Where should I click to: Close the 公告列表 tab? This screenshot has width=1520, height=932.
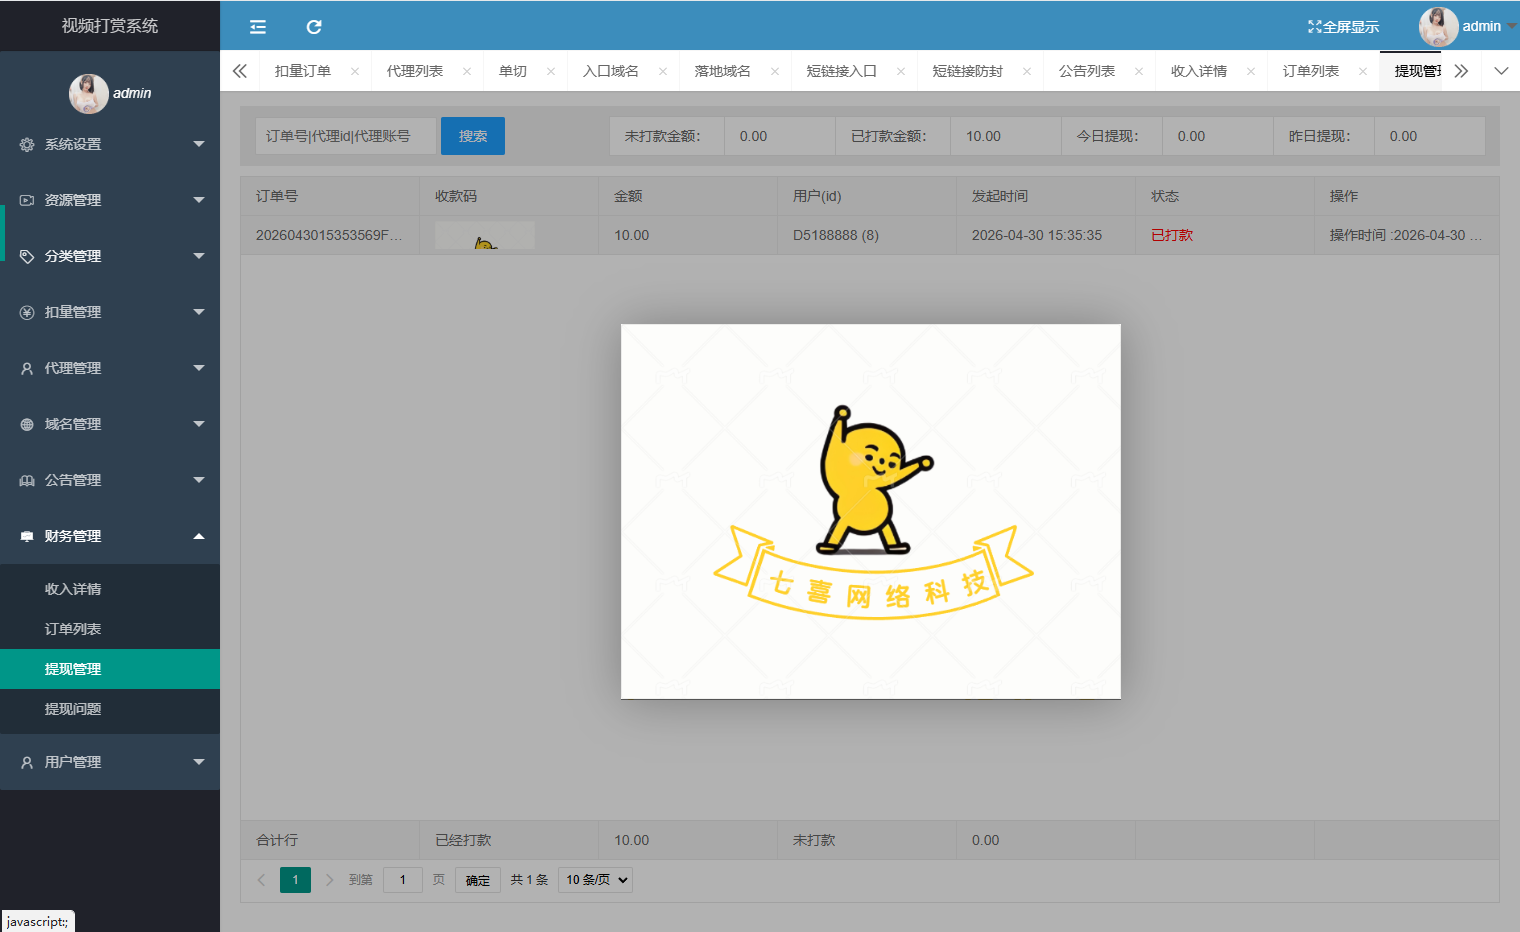(x=1139, y=71)
